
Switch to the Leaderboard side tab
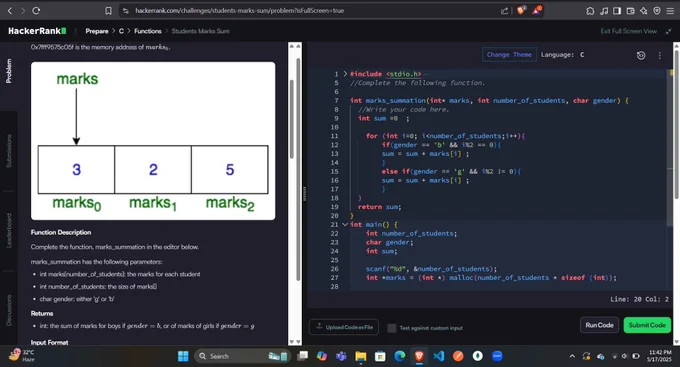coord(9,230)
